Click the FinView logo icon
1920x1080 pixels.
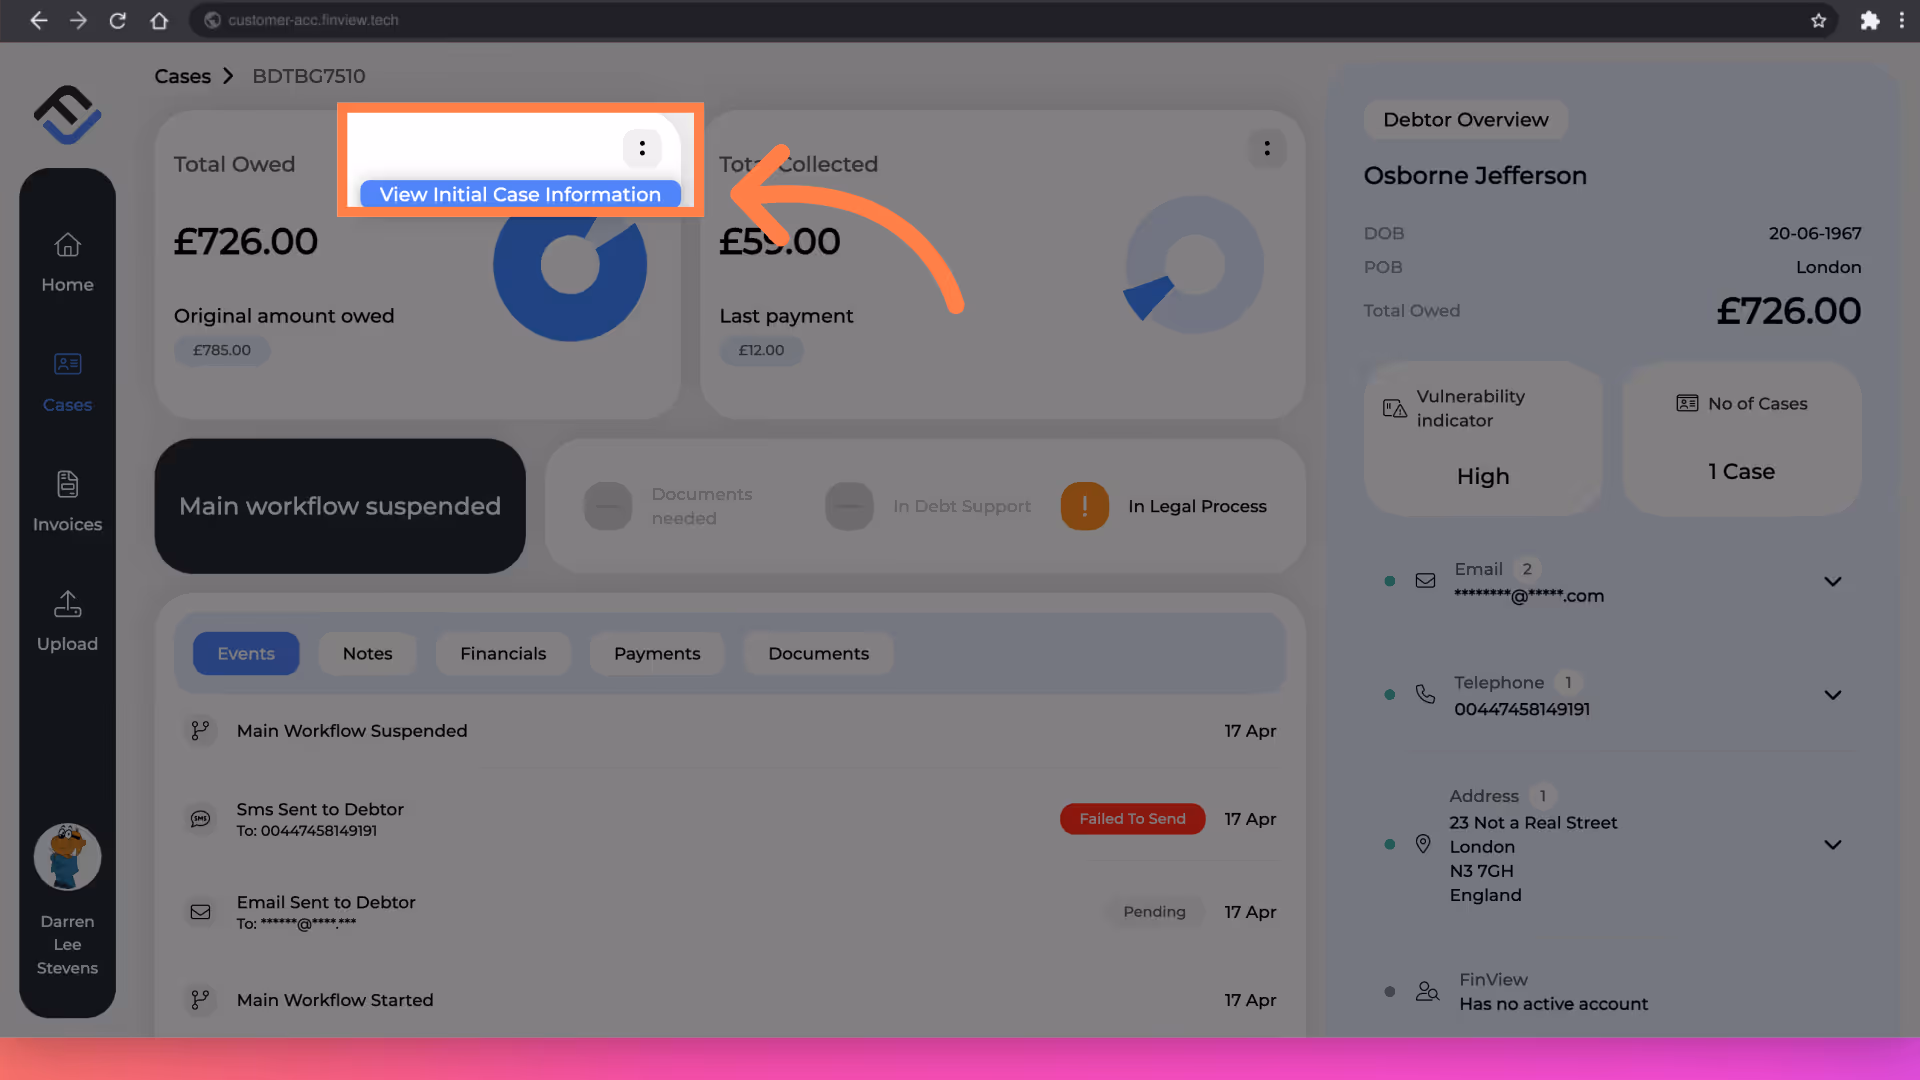click(x=67, y=114)
